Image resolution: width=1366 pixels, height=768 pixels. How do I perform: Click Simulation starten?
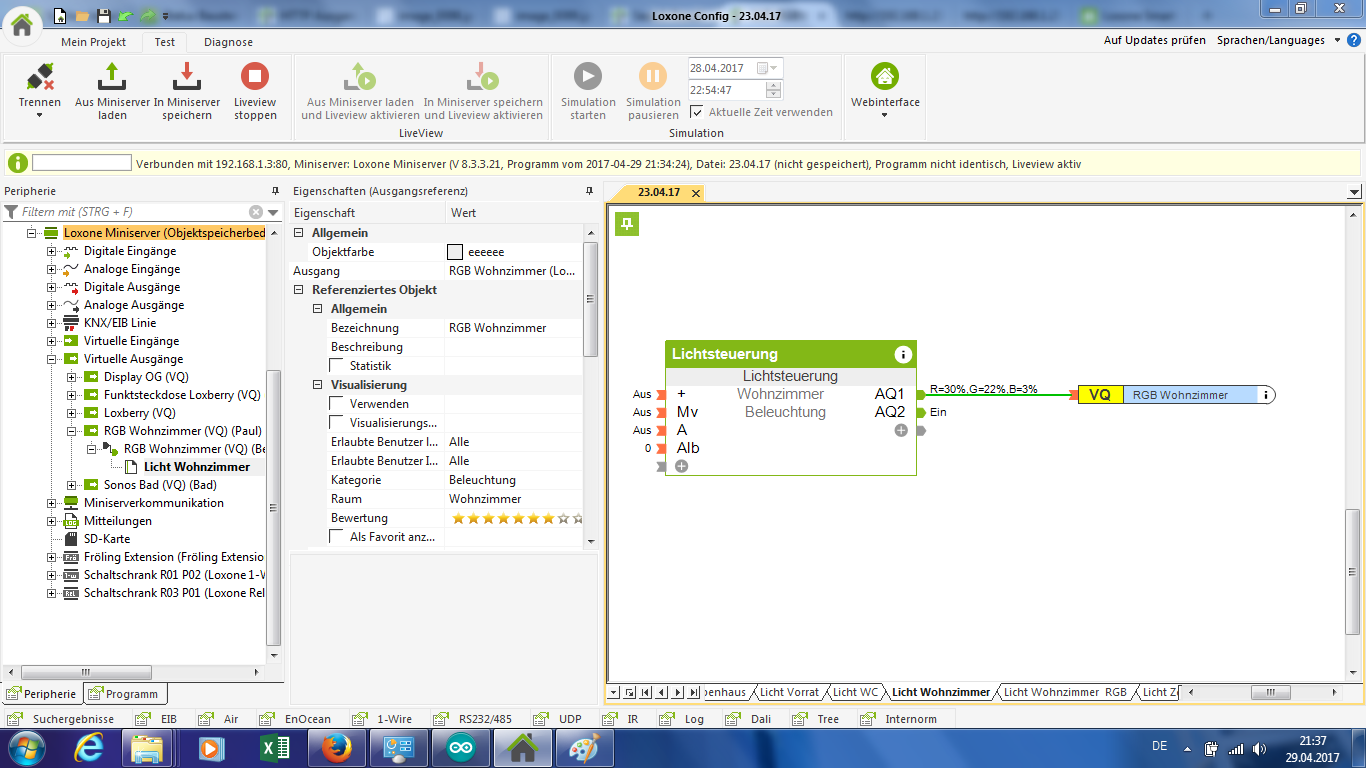click(x=588, y=91)
